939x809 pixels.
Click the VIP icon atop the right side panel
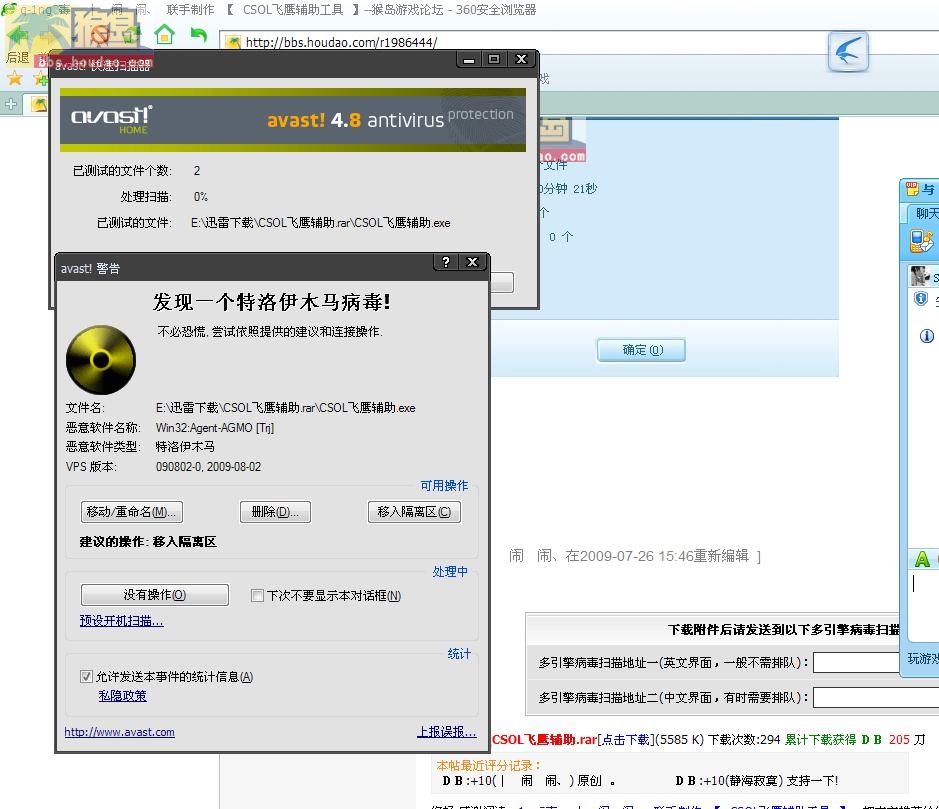tap(912, 189)
